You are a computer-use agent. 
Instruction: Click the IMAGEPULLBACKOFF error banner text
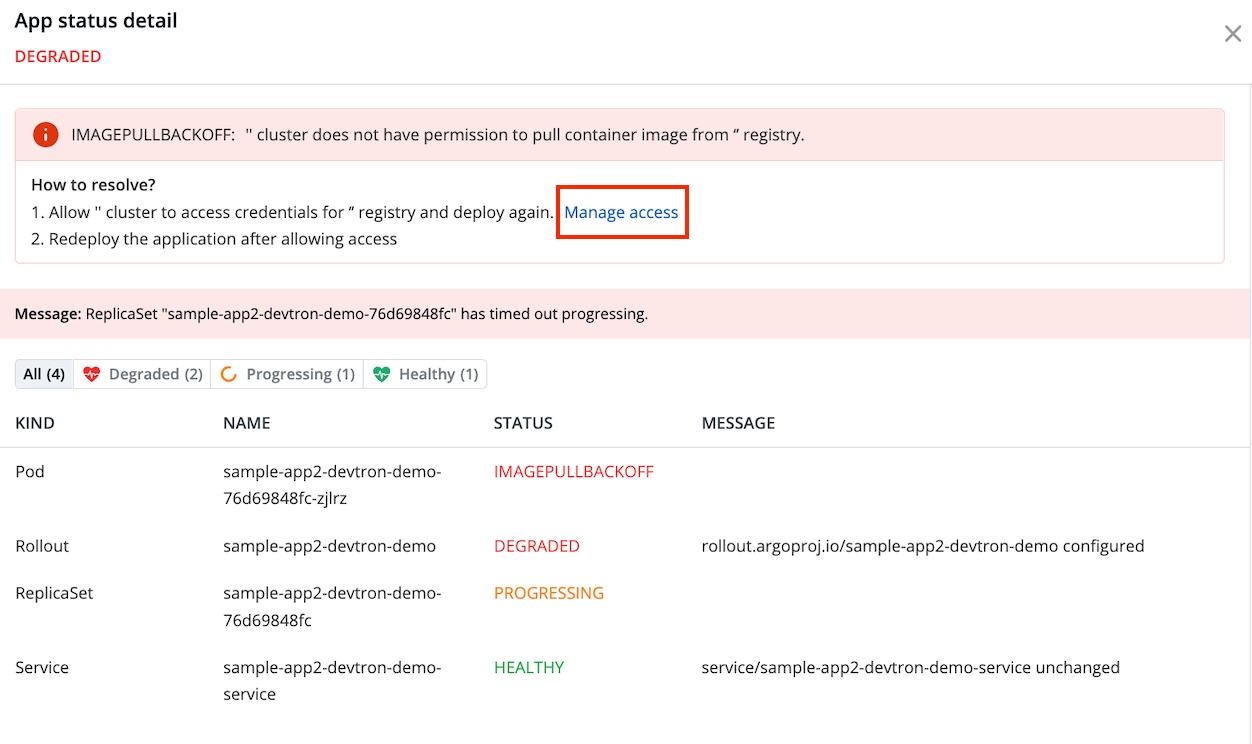tap(438, 134)
